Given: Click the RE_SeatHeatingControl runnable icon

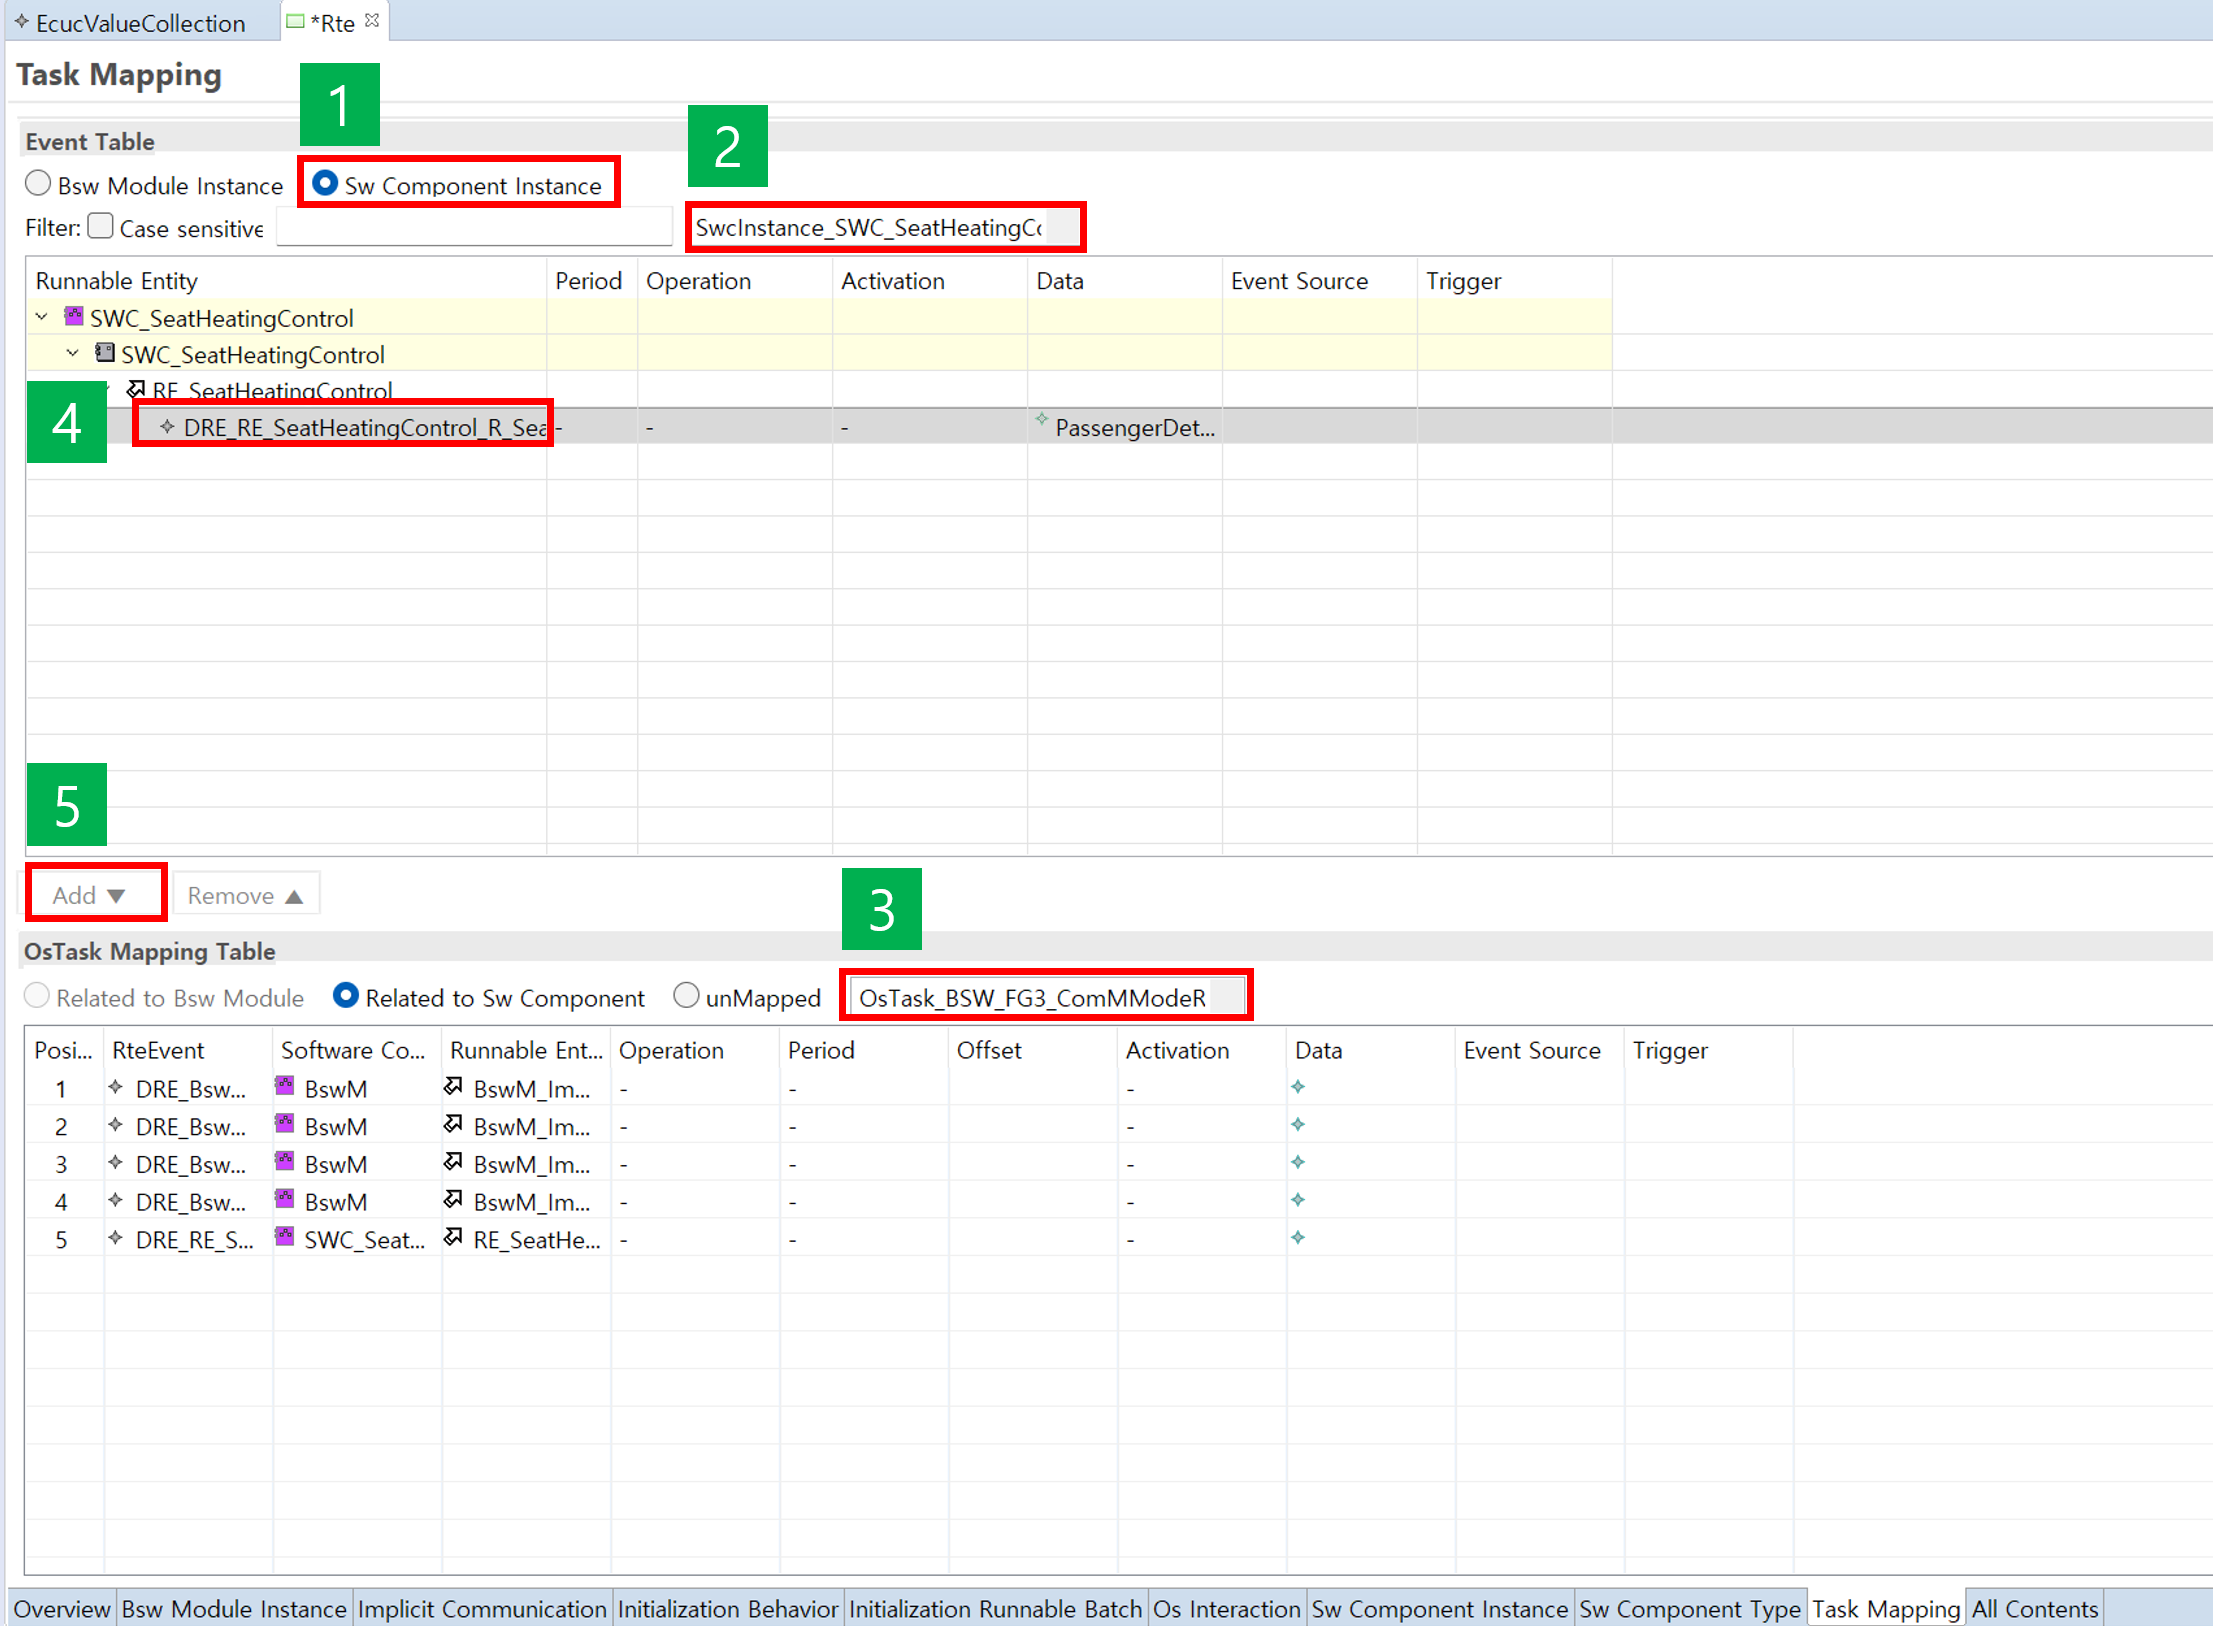Looking at the screenshot, I should point(136,390).
